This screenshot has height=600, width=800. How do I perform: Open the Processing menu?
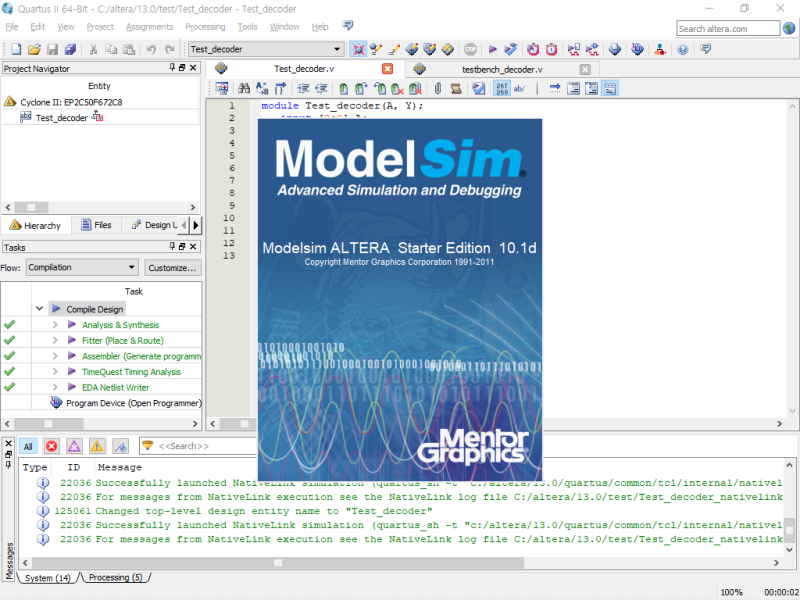click(205, 27)
